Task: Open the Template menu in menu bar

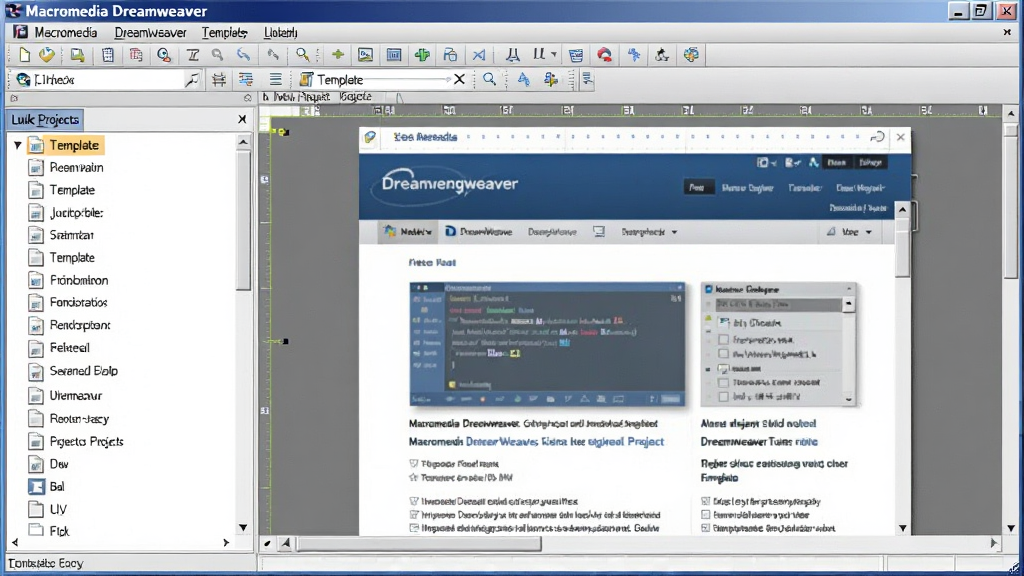Action: tap(224, 33)
